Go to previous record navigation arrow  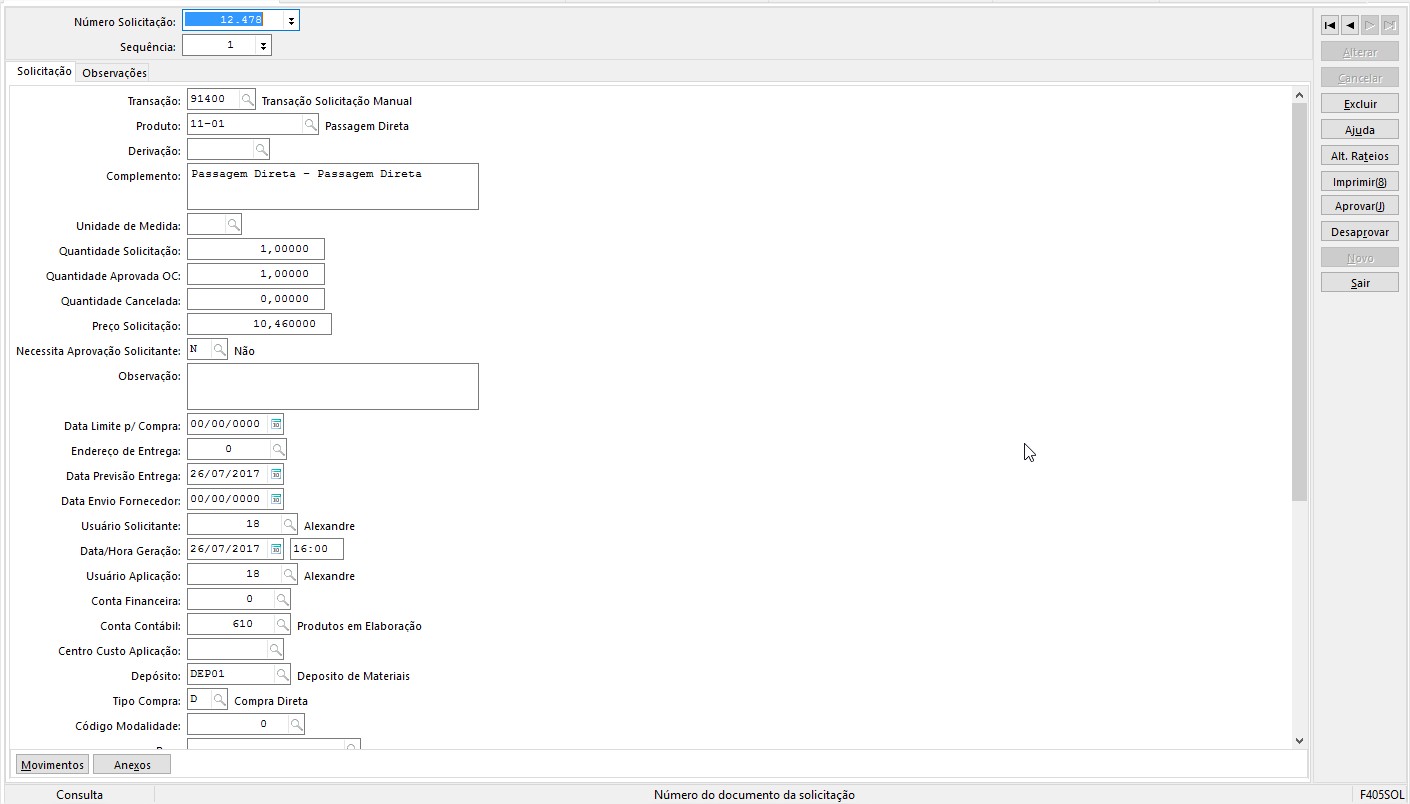pos(1349,26)
